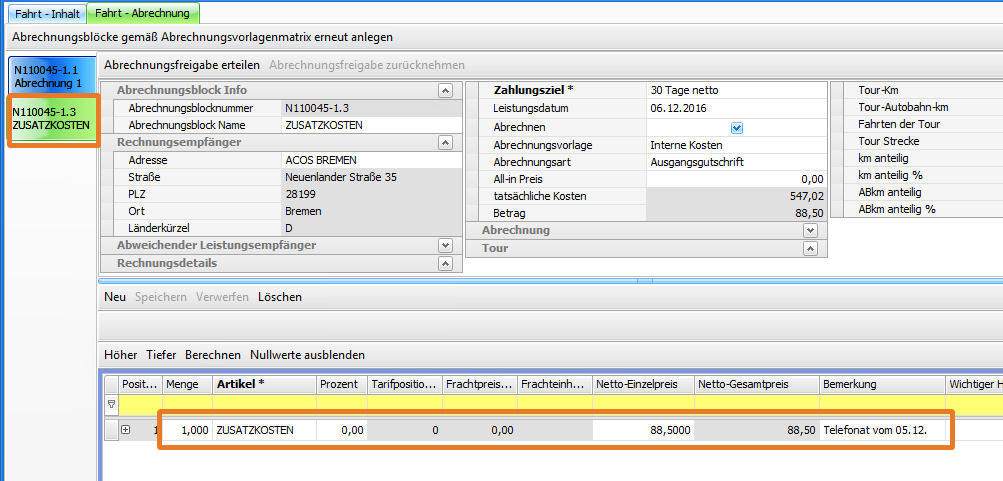Toggle the Rechnungsdetails section chevron
1003x481 pixels.
[445, 264]
